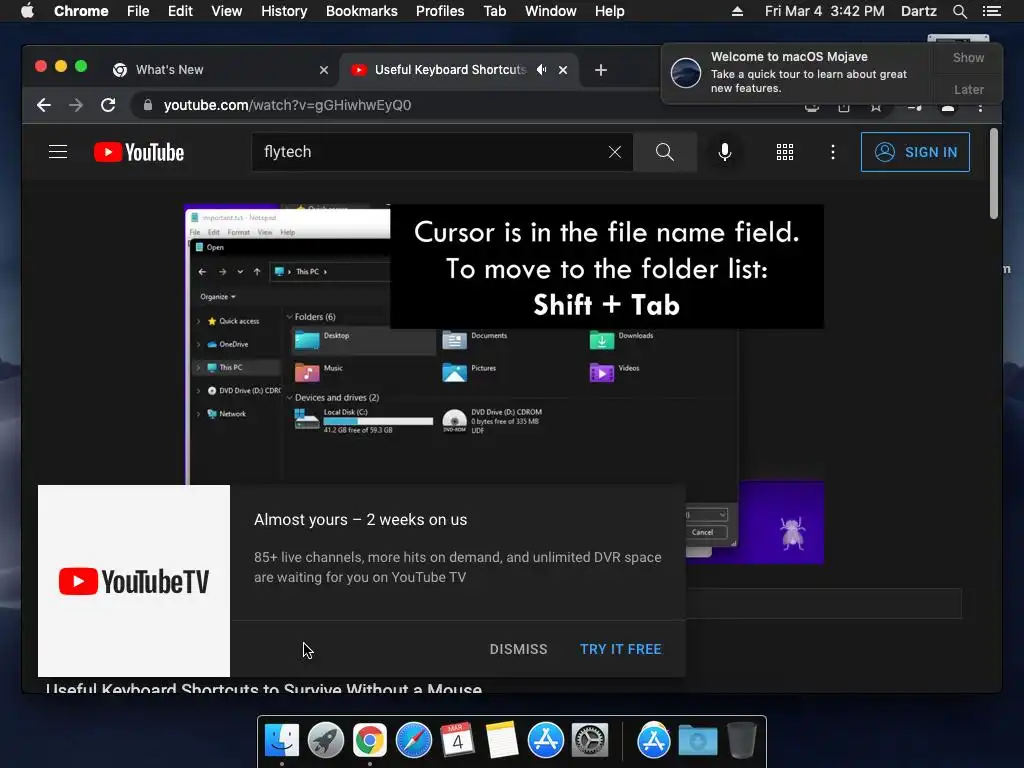This screenshot has height=768, width=1024.
Task: Click the page vertical scrollbar
Action: tap(994, 174)
